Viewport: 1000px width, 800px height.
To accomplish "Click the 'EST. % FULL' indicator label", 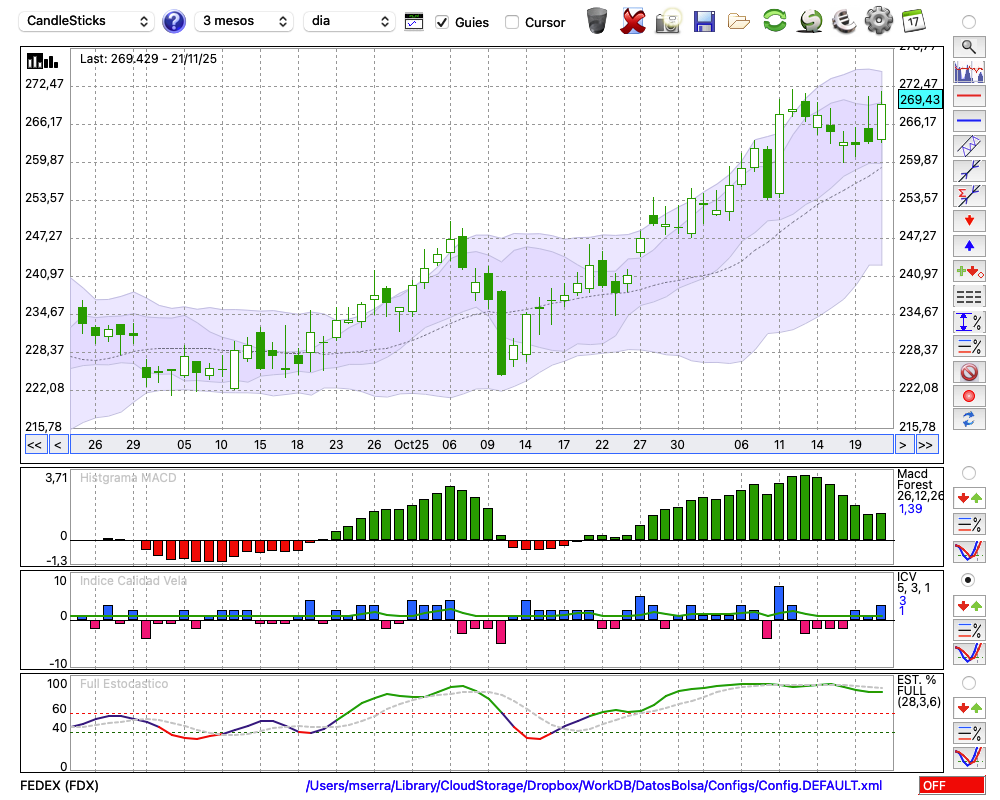I will pyautogui.click(x=916, y=685).
